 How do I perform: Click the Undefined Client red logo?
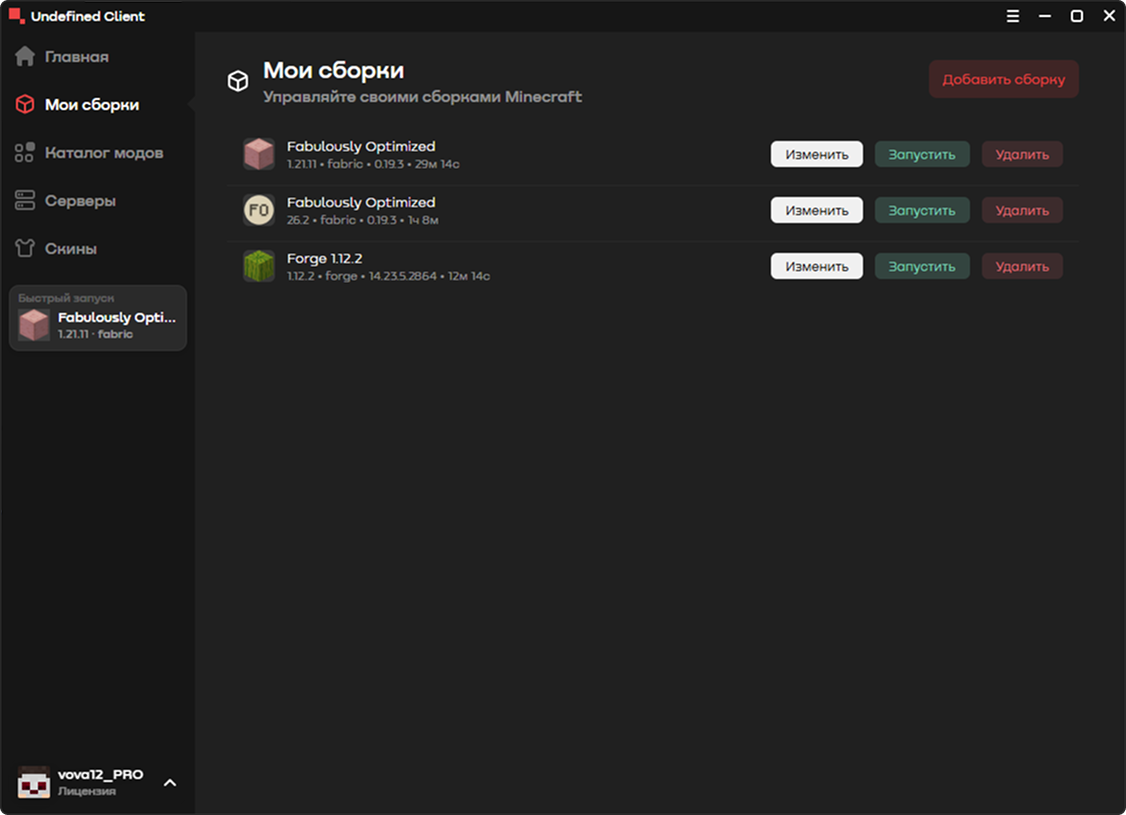tap(16, 15)
